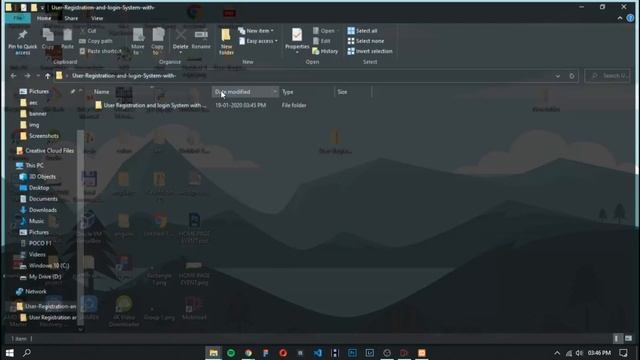Open the Copy to menu
The image size is (640, 360).
tap(158, 42)
